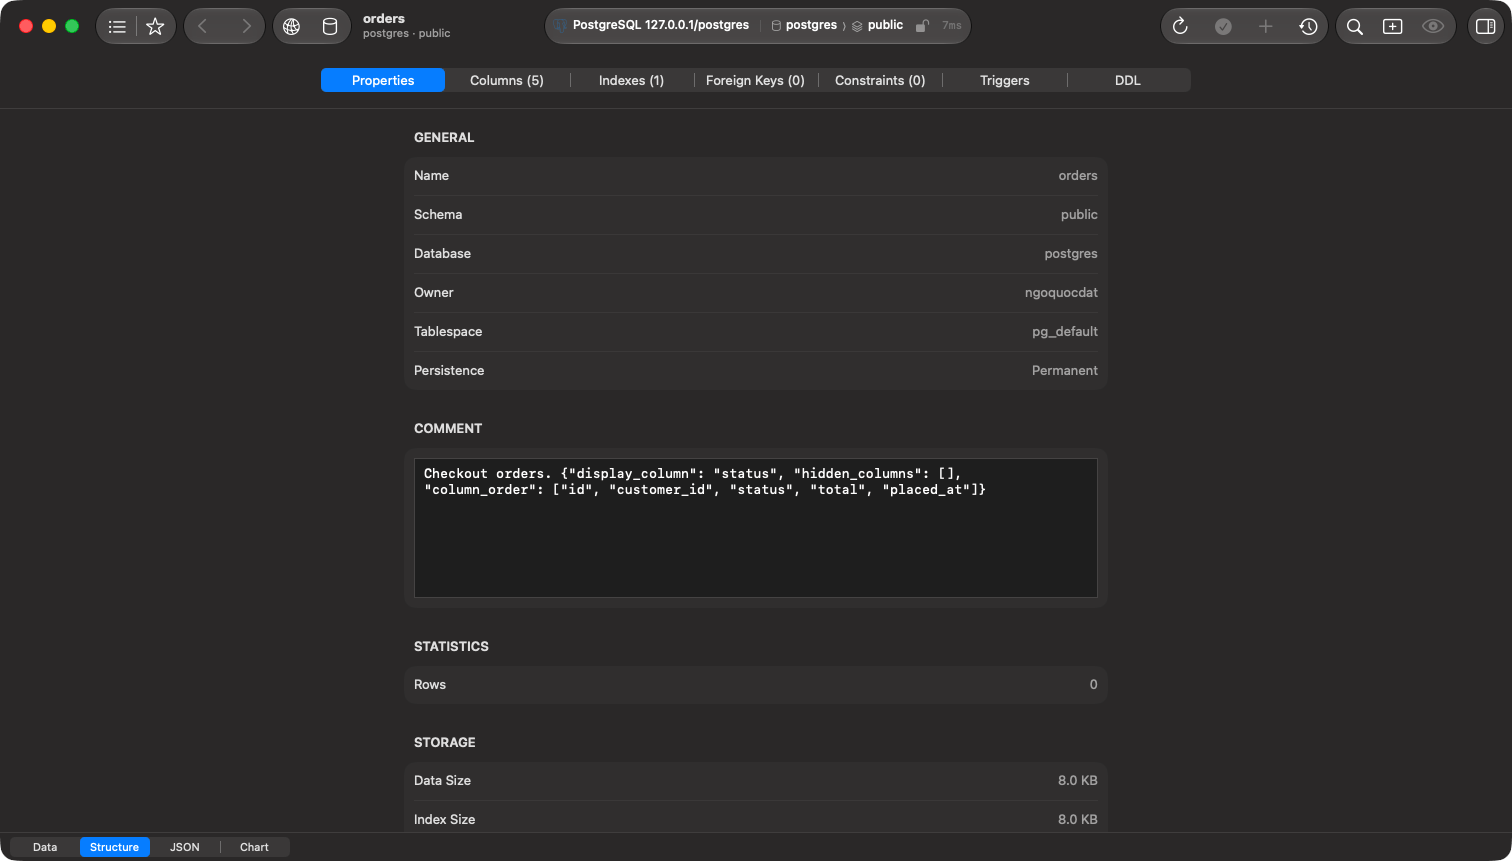Click the Index Size row

(x=756, y=819)
